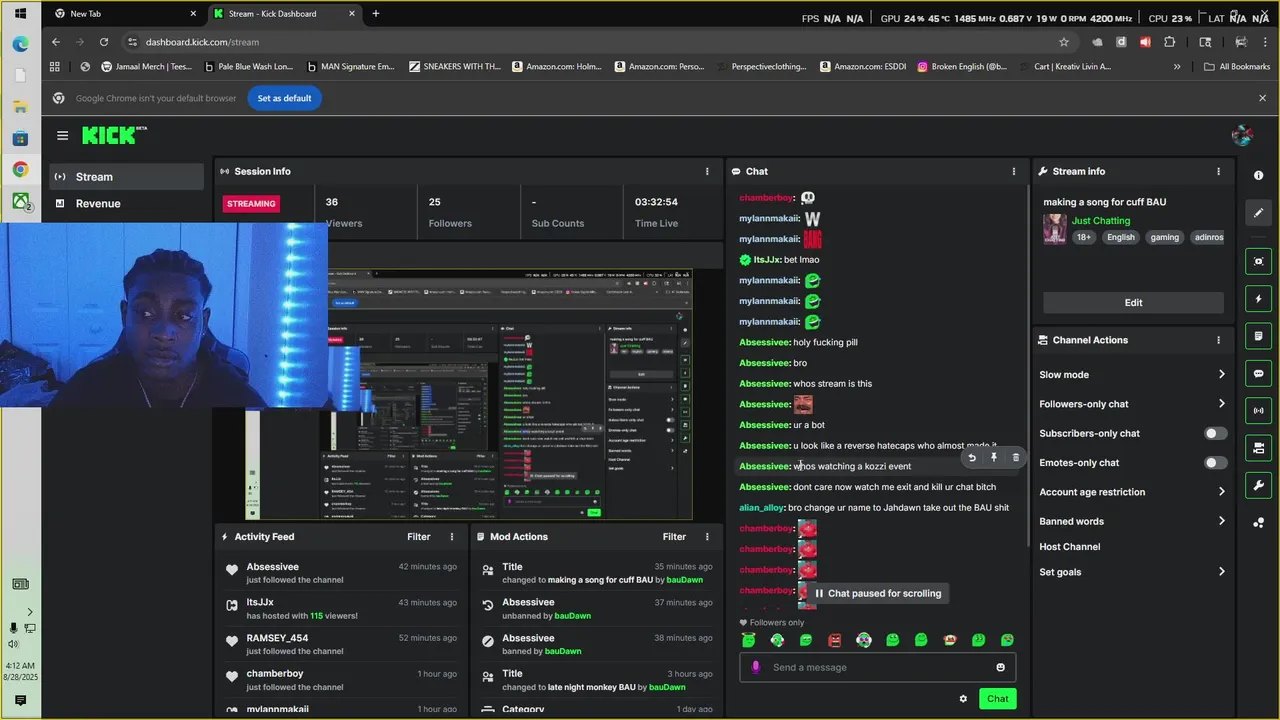Toggle the document panel icon in sidebar
The image size is (1280, 720).
click(1258, 336)
